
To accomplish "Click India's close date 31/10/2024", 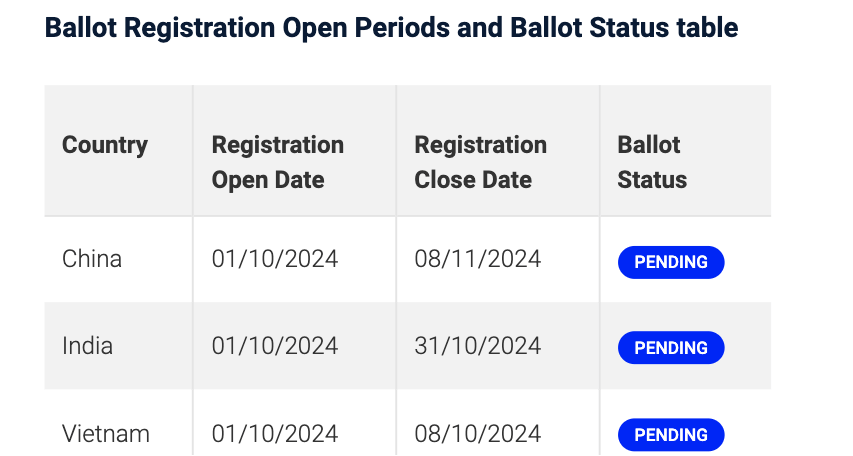I will pos(478,346).
